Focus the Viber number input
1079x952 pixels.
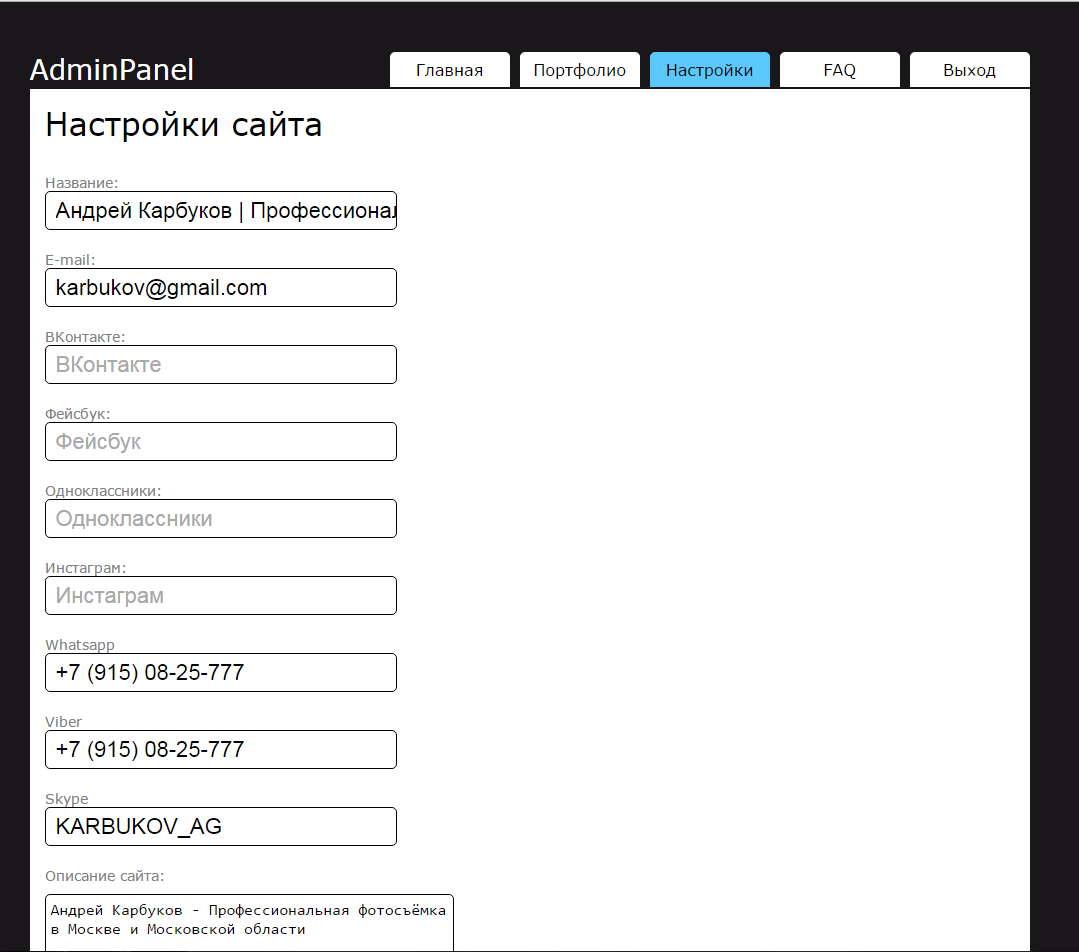pos(220,749)
